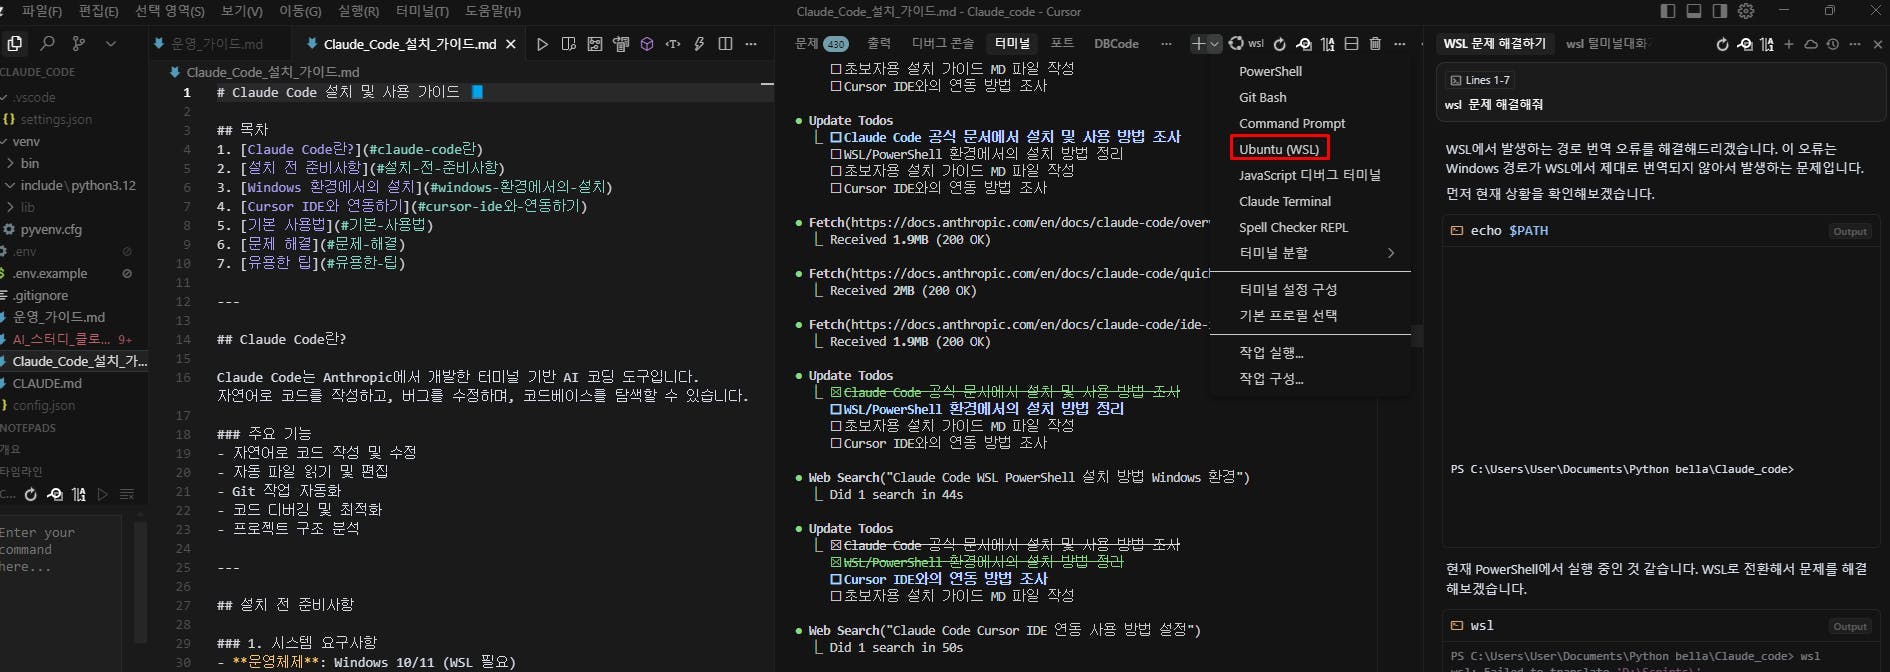Open terminal profile dropdown arrow
The image size is (1890, 672).
point(1215,44)
